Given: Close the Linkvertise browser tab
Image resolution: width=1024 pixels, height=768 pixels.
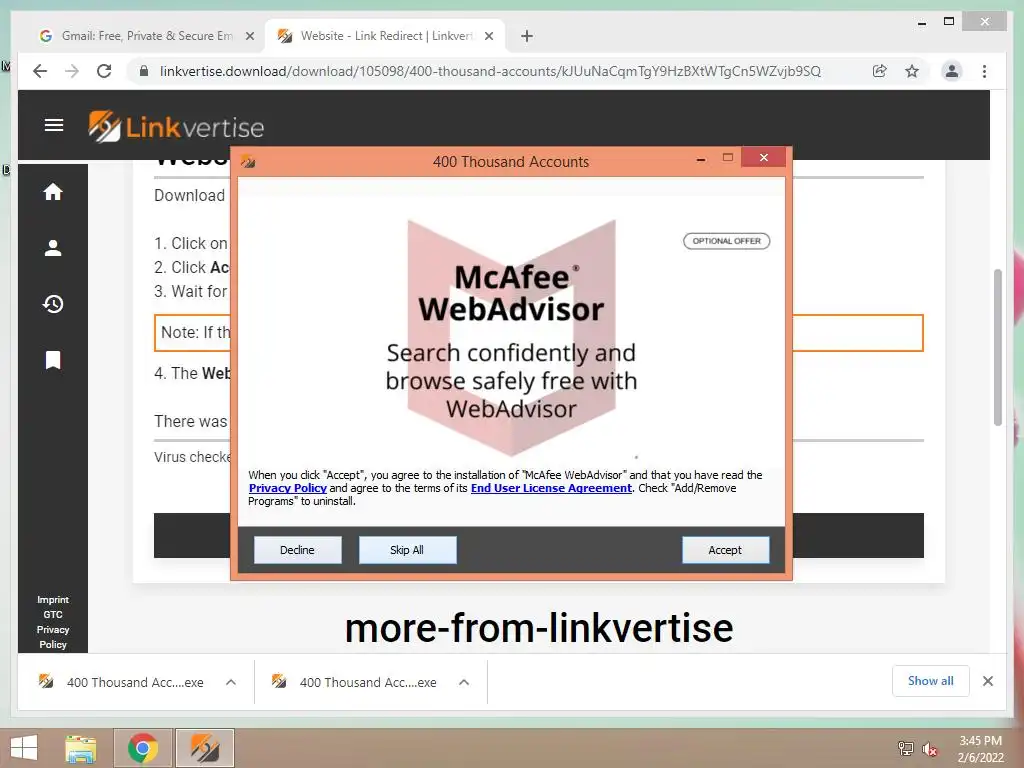Looking at the screenshot, I should click(488, 37).
